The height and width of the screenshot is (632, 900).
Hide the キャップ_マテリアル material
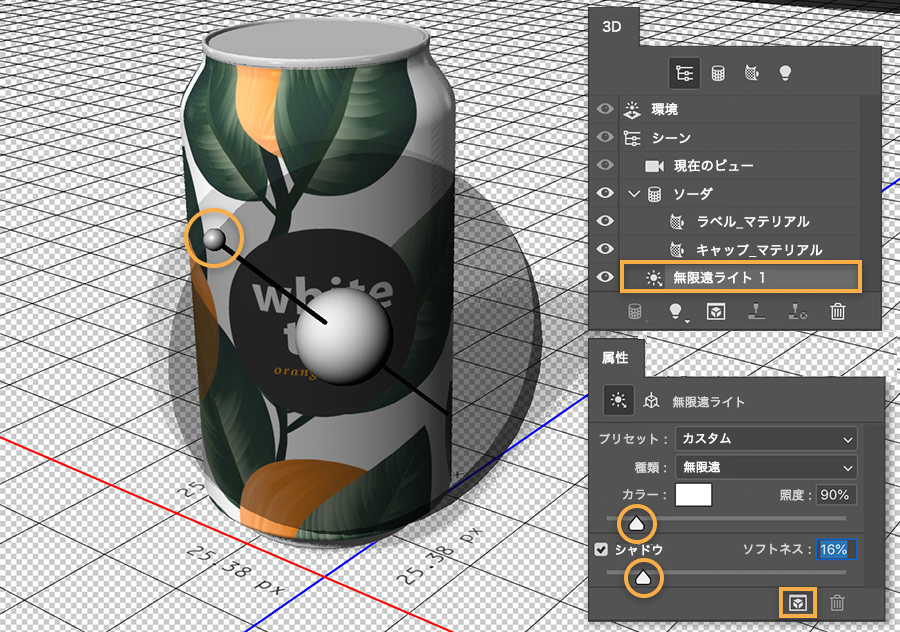604,249
